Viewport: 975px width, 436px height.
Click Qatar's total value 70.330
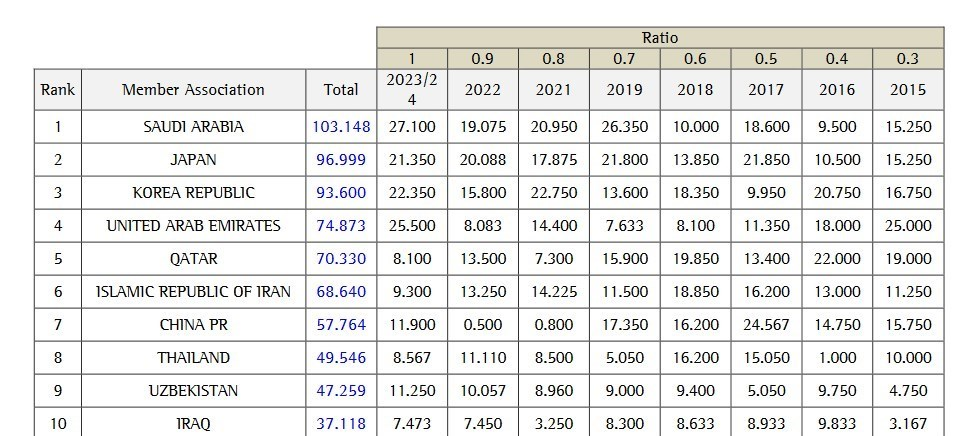pos(341,259)
